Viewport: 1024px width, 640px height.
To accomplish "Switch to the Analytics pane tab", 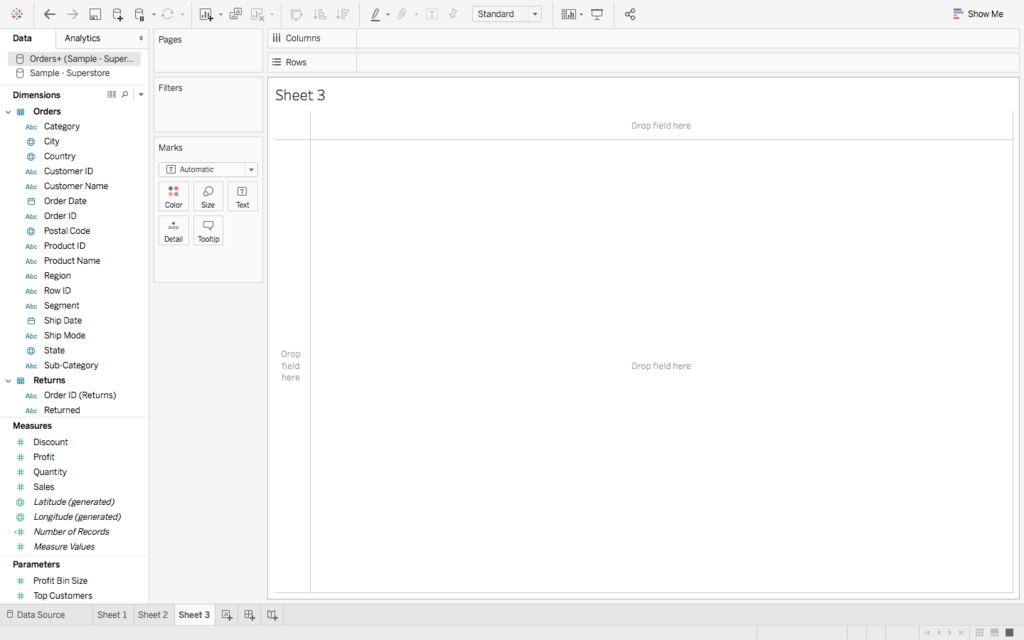I will tap(82, 38).
